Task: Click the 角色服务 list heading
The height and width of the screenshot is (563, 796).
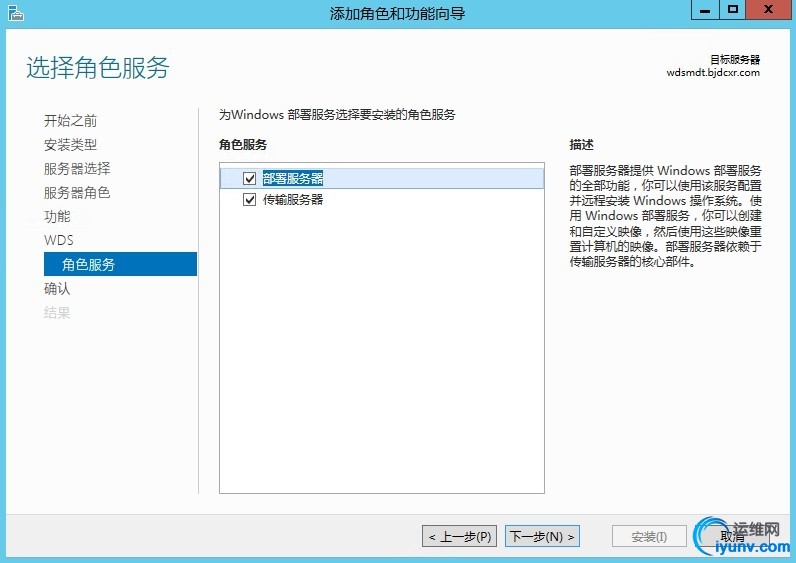Action: click(x=243, y=145)
